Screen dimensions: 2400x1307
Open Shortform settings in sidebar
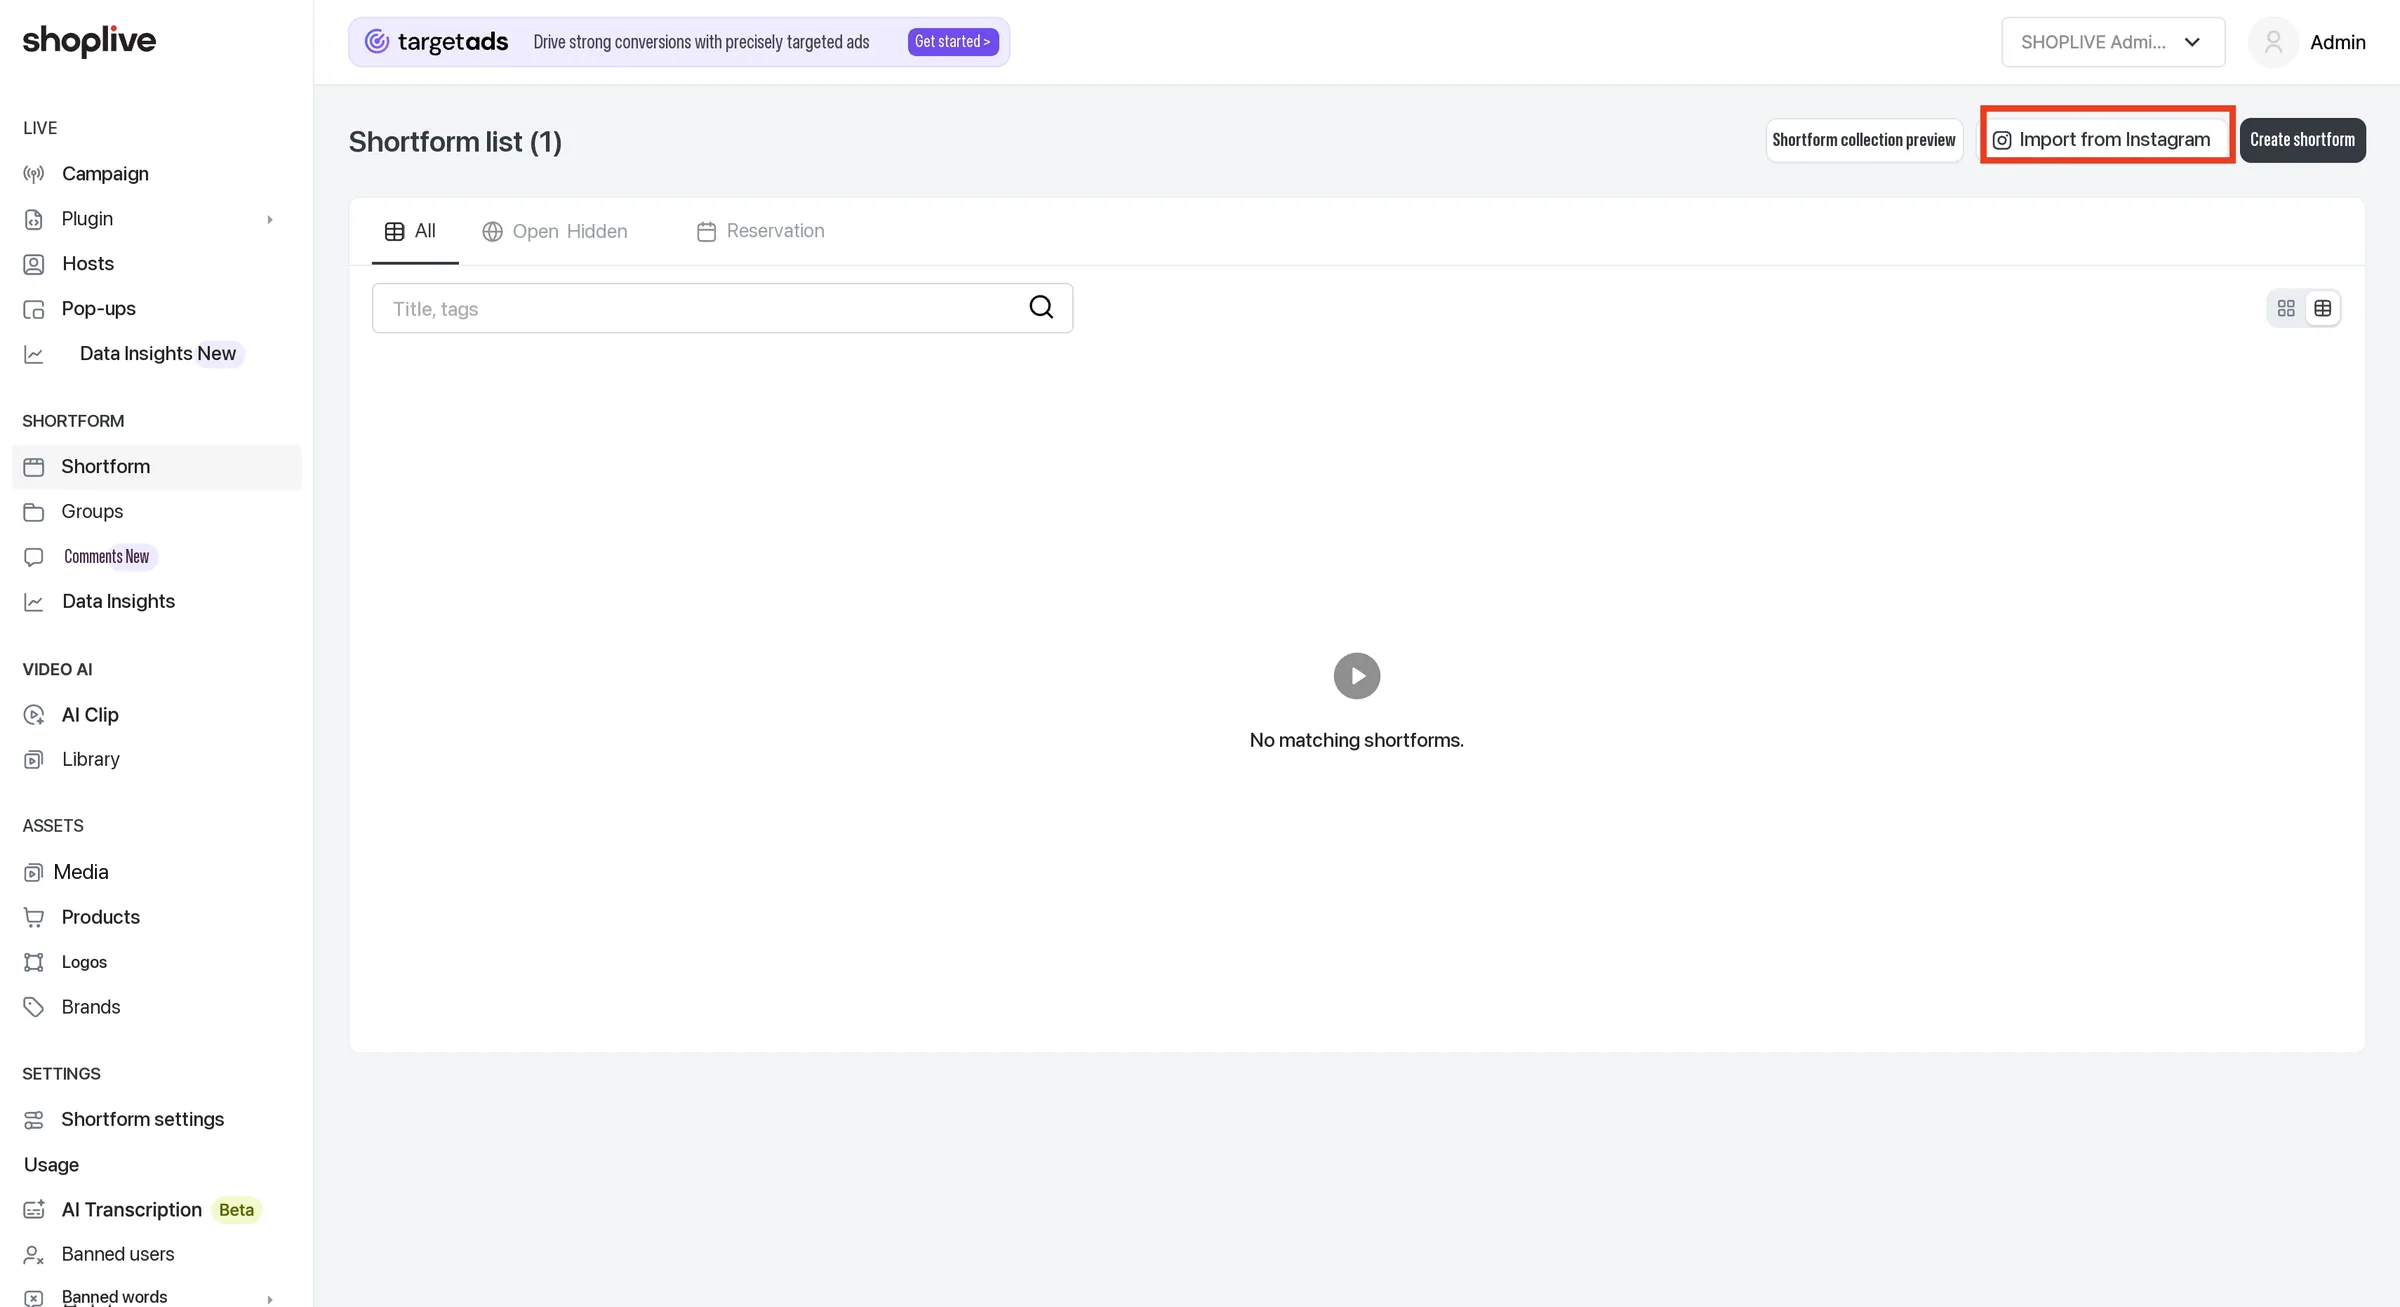142,1119
